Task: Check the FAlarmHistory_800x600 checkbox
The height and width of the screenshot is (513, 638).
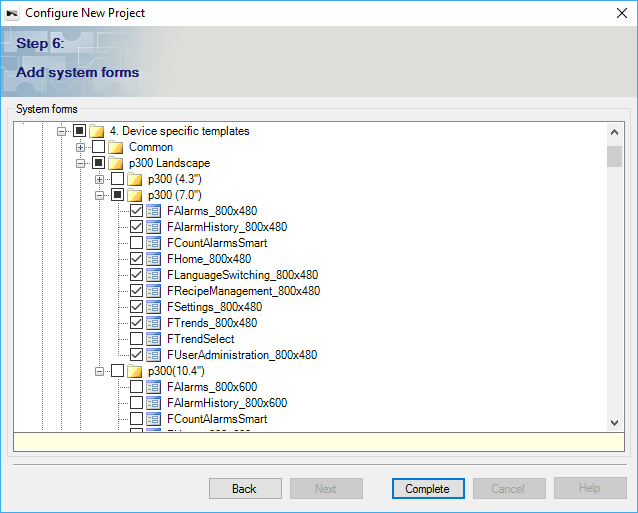Action: [x=136, y=403]
